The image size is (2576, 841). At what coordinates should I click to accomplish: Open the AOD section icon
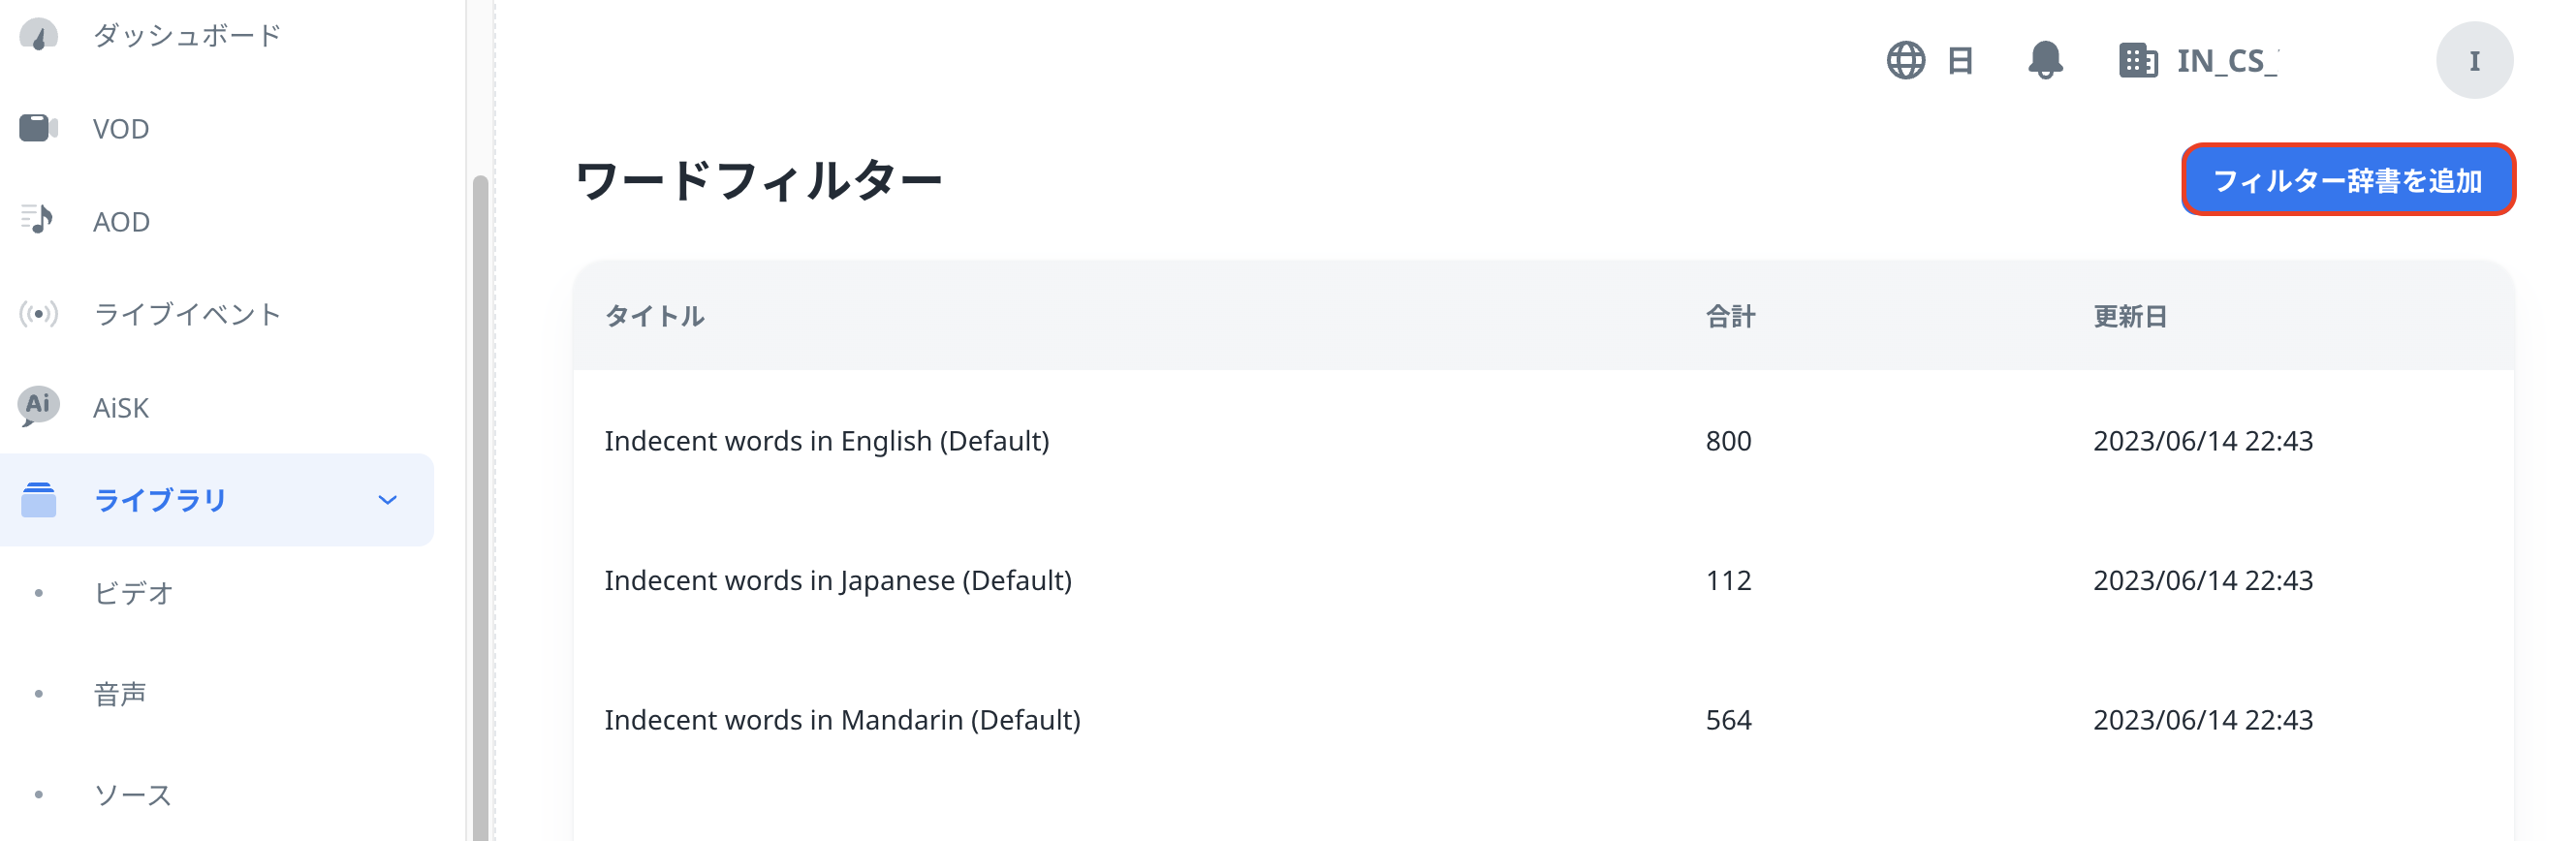tap(36, 220)
